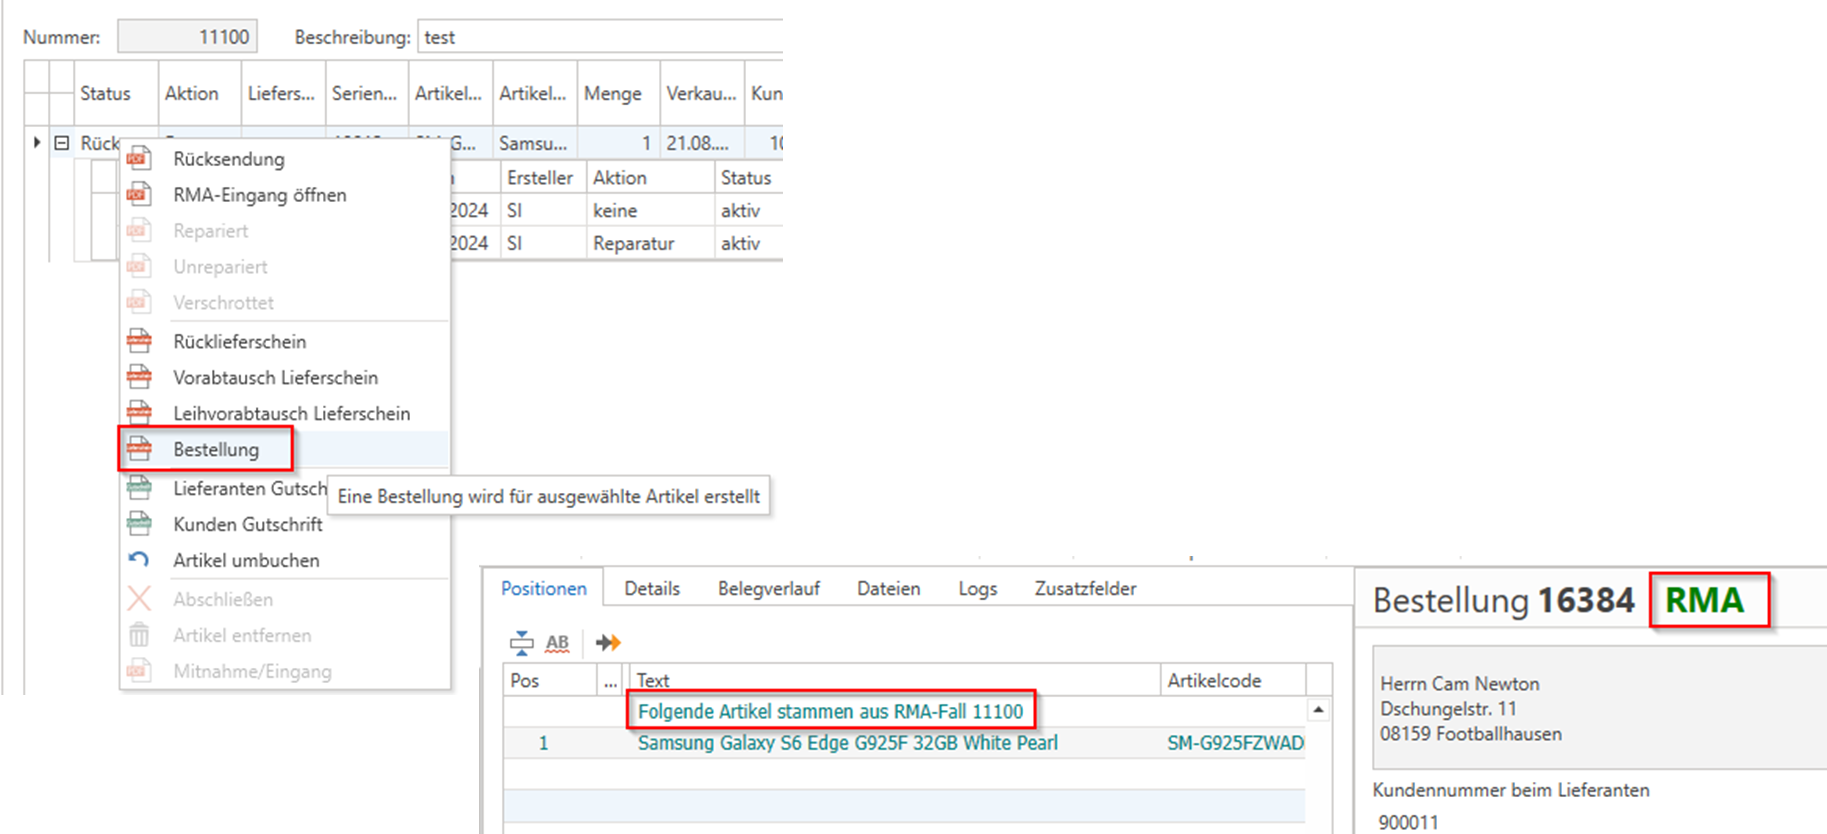Screen dimensions: 1827x834
Task: Click the undo arrow icon beside Artikel umbuchen
Action: pyautogui.click(x=139, y=560)
